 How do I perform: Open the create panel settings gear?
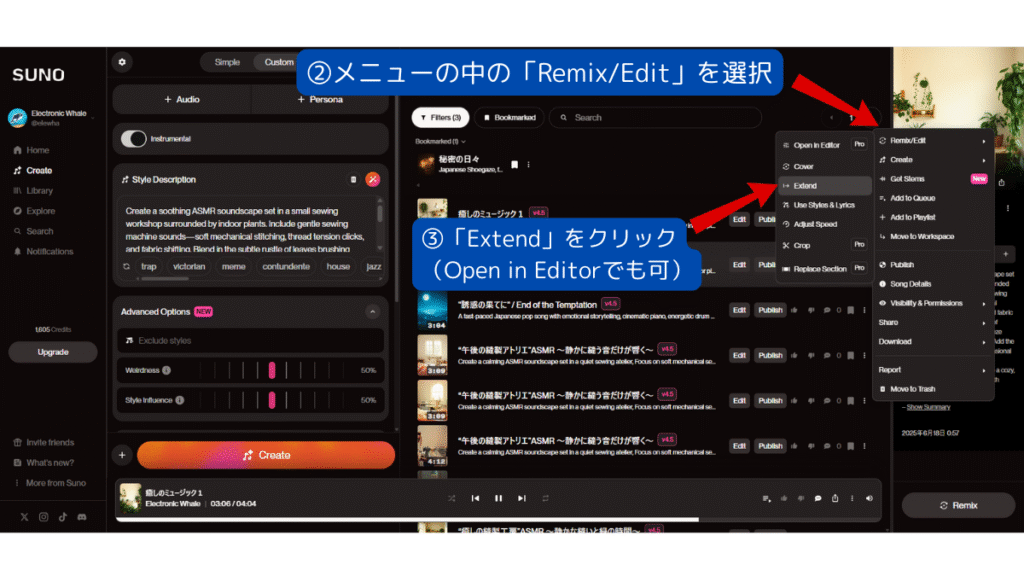tap(122, 62)
